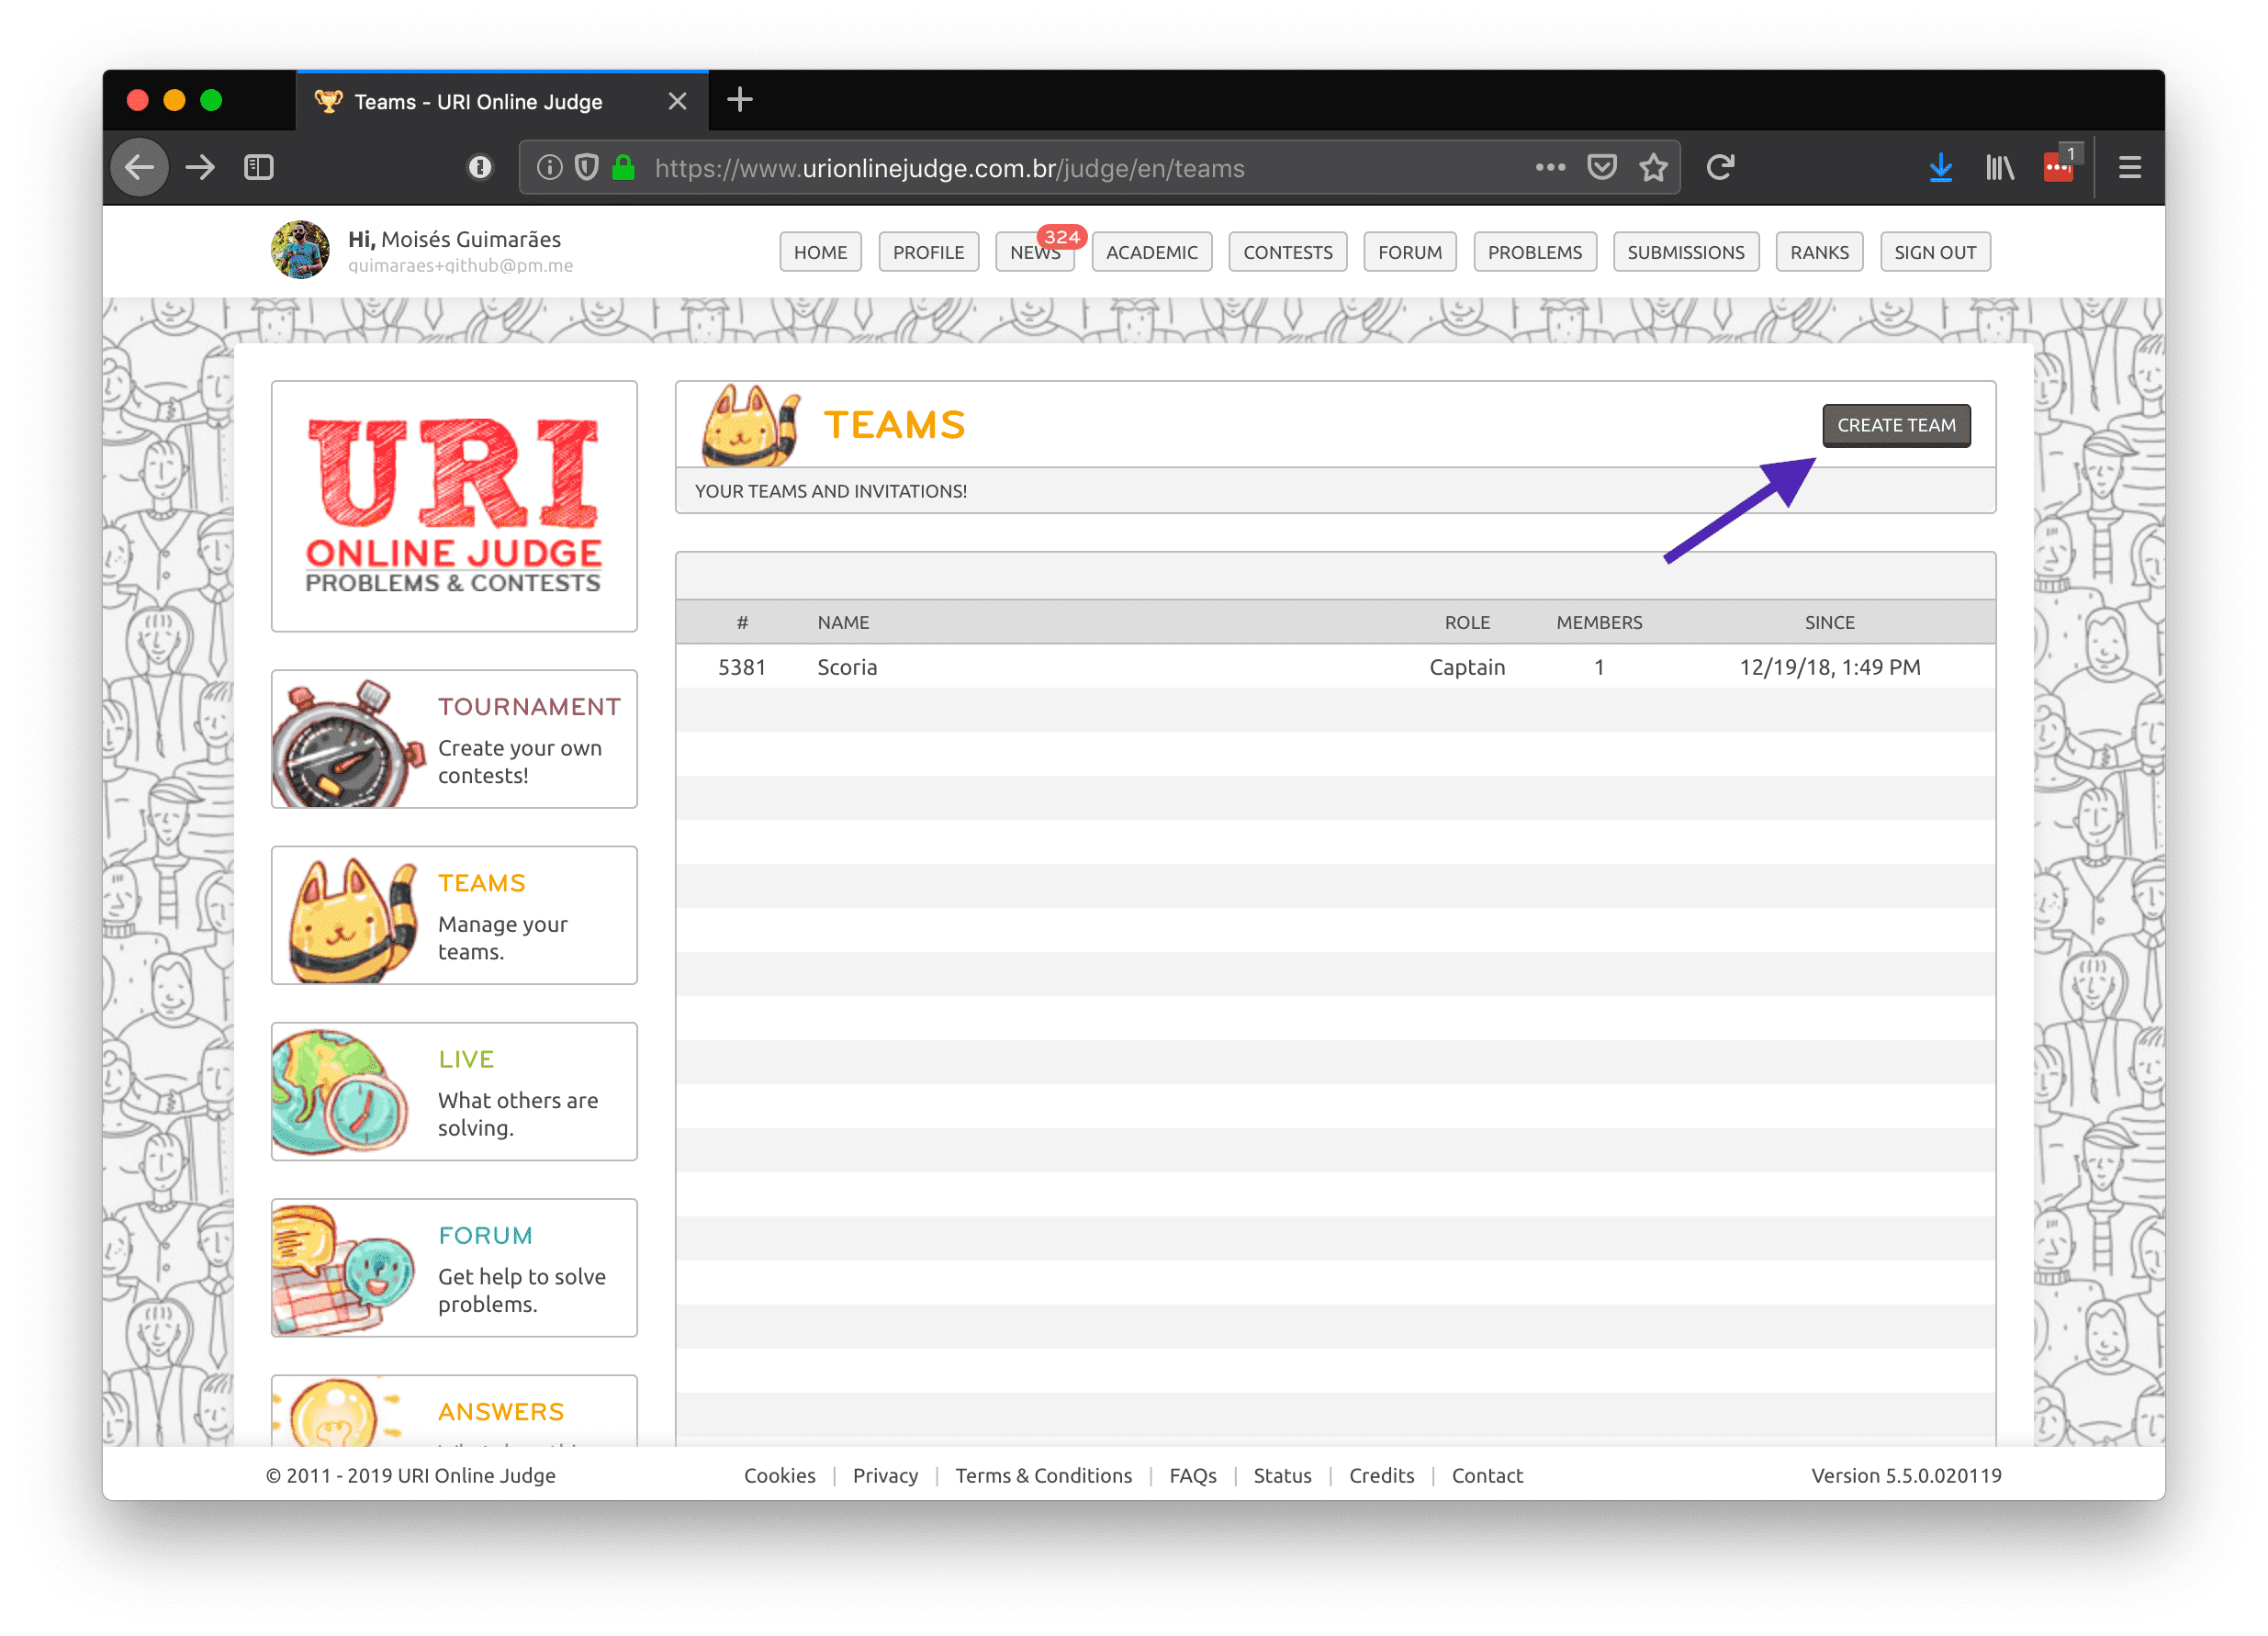Open the Contact footer link
Viewport: 2268px width, 1636px height.
[x=1487, y=1475]
